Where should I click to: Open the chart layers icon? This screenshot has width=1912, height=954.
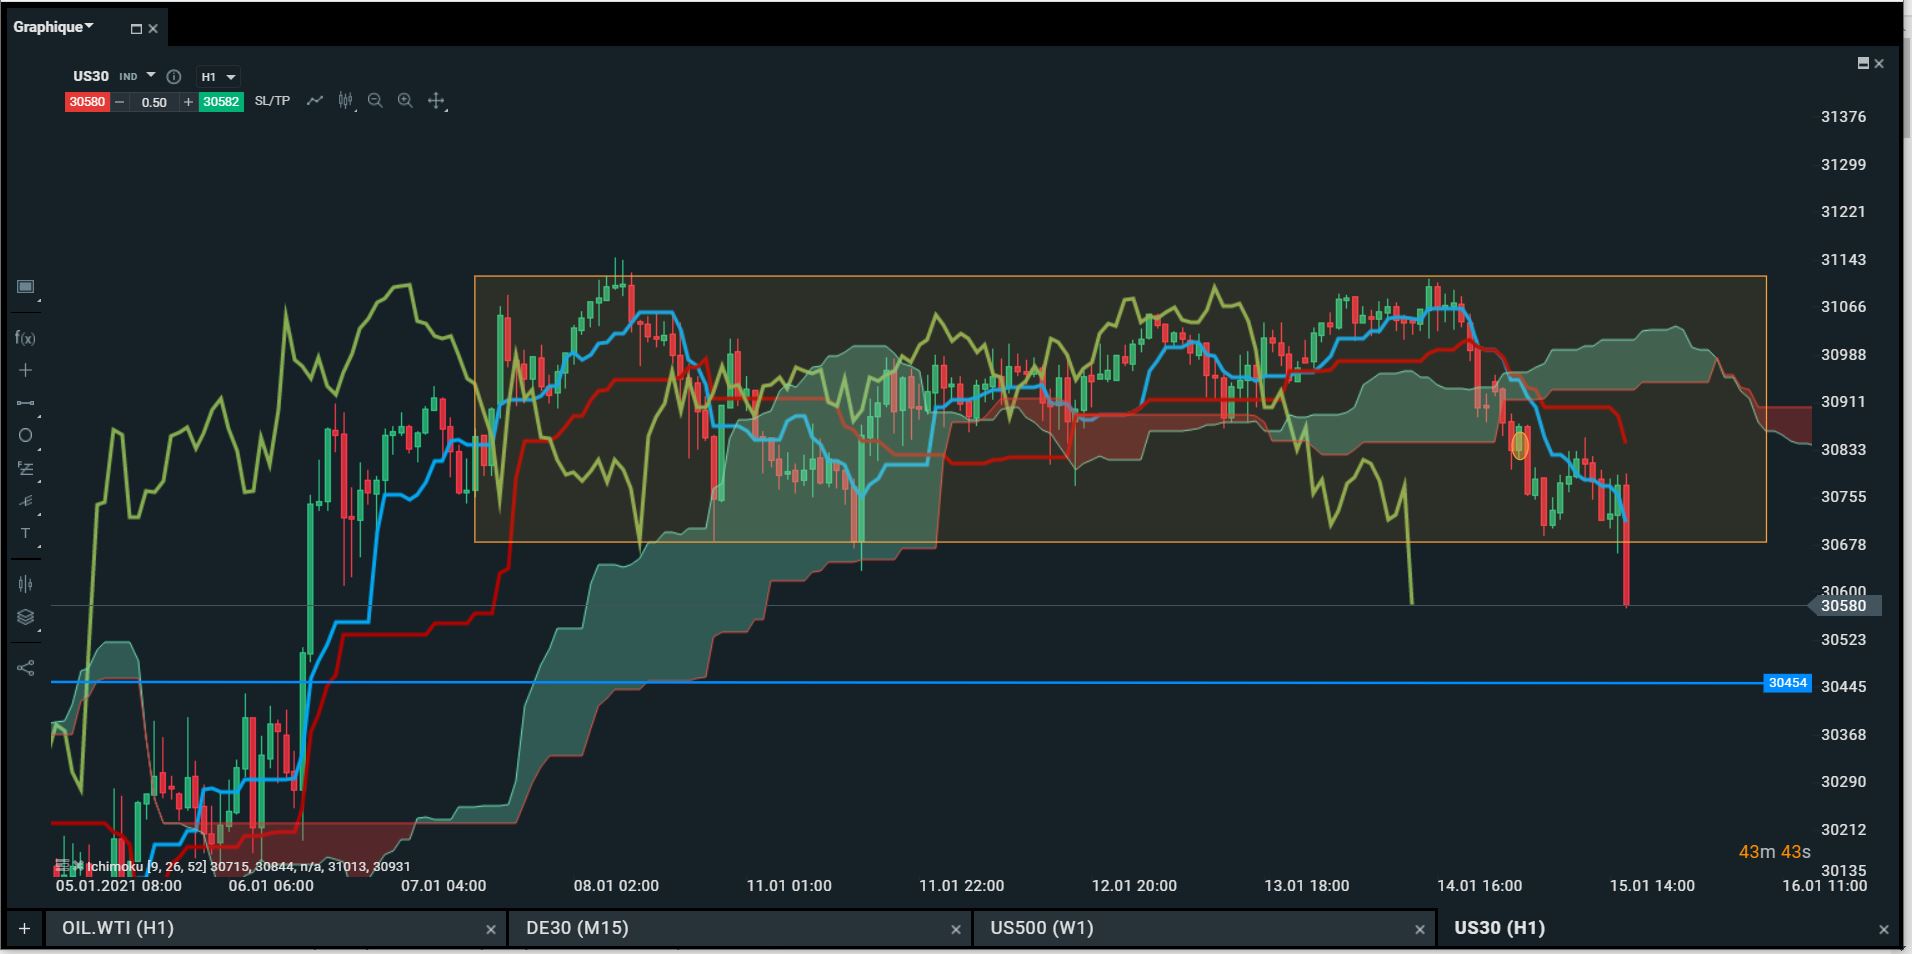coord(25,617)
